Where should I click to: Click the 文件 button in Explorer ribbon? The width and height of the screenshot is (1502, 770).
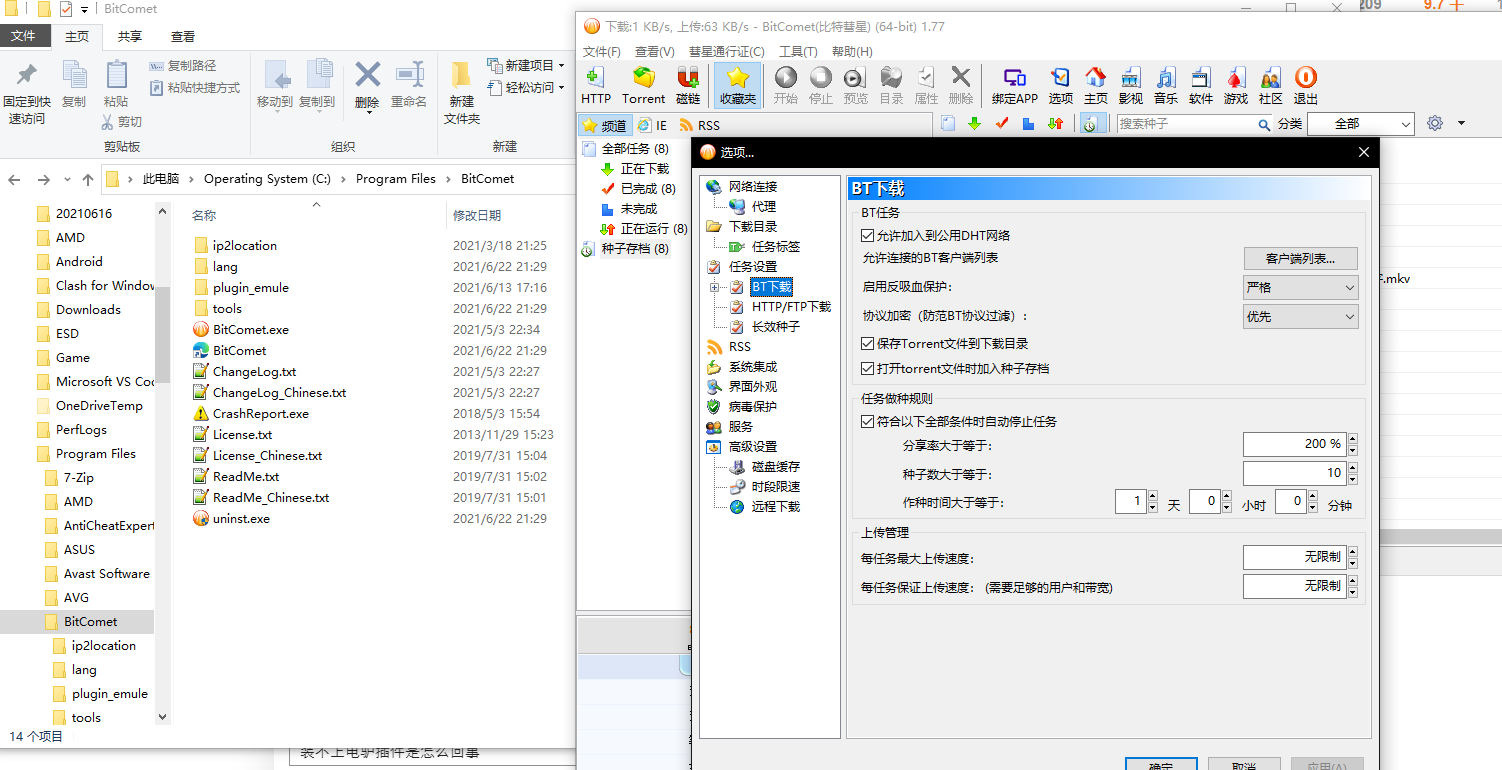coord(23,36)
